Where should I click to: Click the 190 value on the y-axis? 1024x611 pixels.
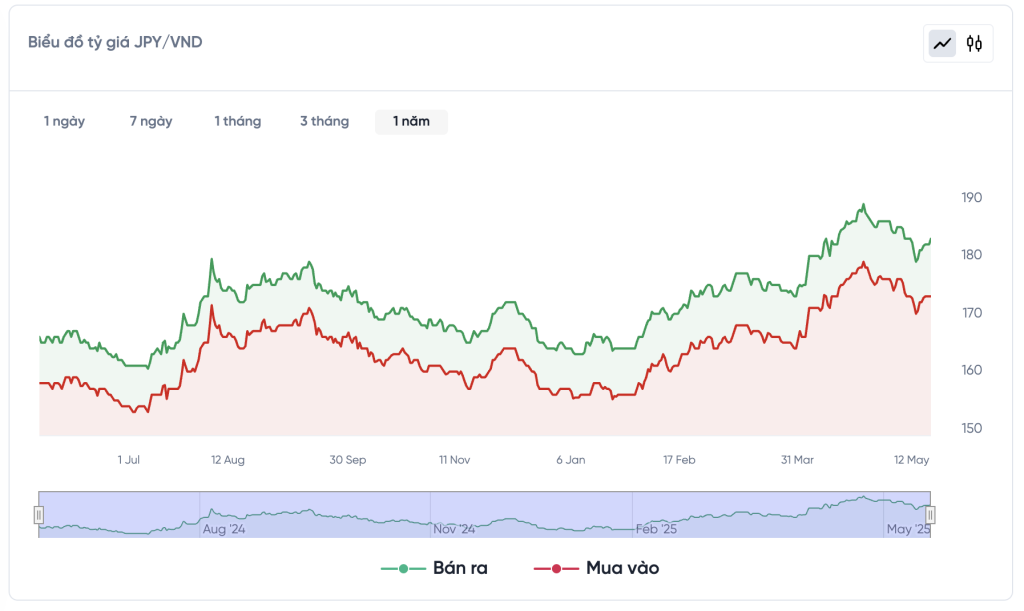(971, 197)
